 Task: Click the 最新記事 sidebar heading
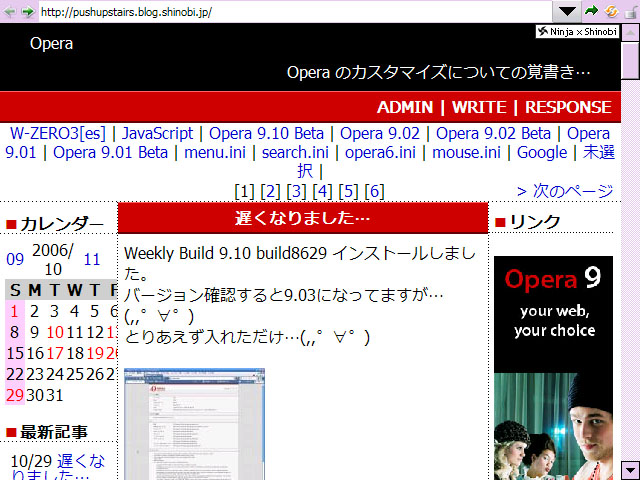[54, 432]
